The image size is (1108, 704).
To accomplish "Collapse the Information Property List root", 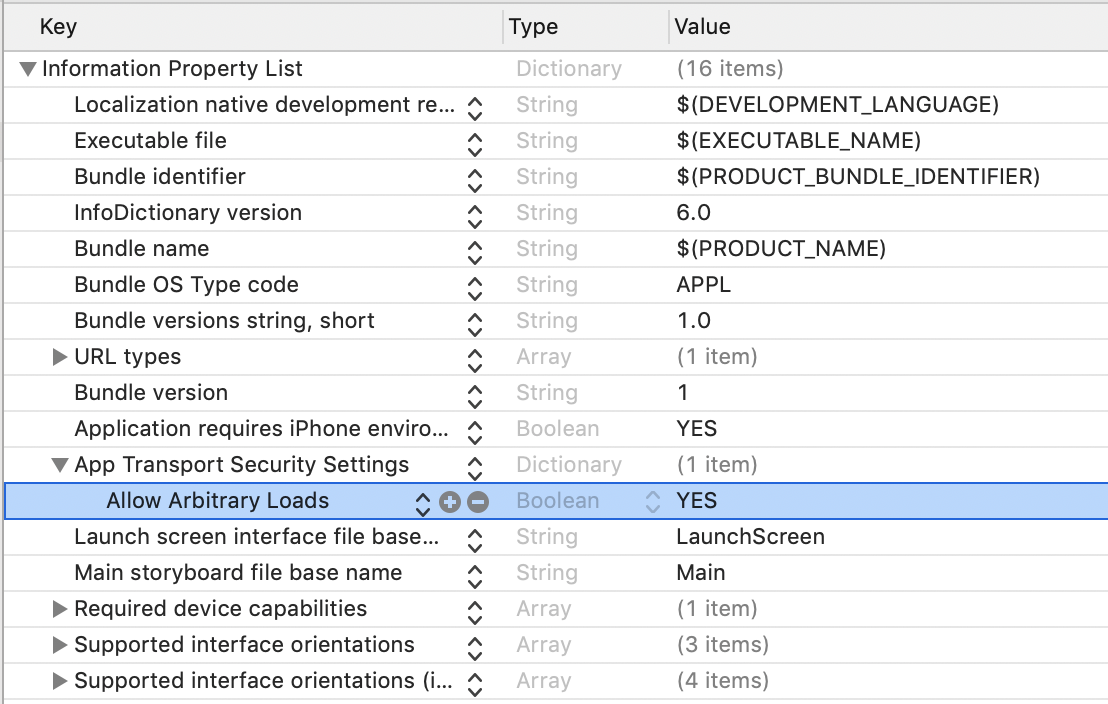I will (x=28, y=69).
